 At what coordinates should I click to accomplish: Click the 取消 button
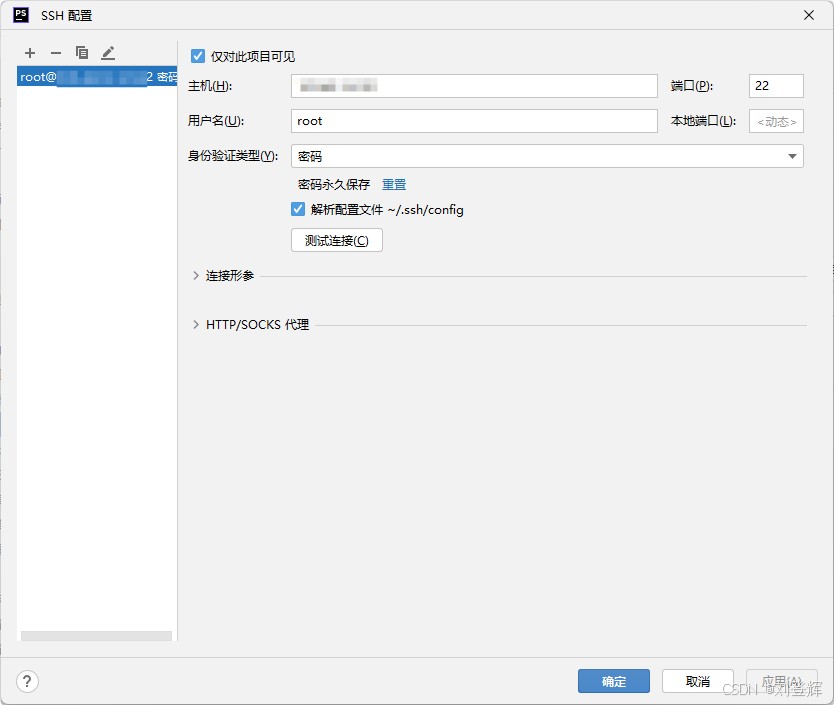(x=697, y=682)
